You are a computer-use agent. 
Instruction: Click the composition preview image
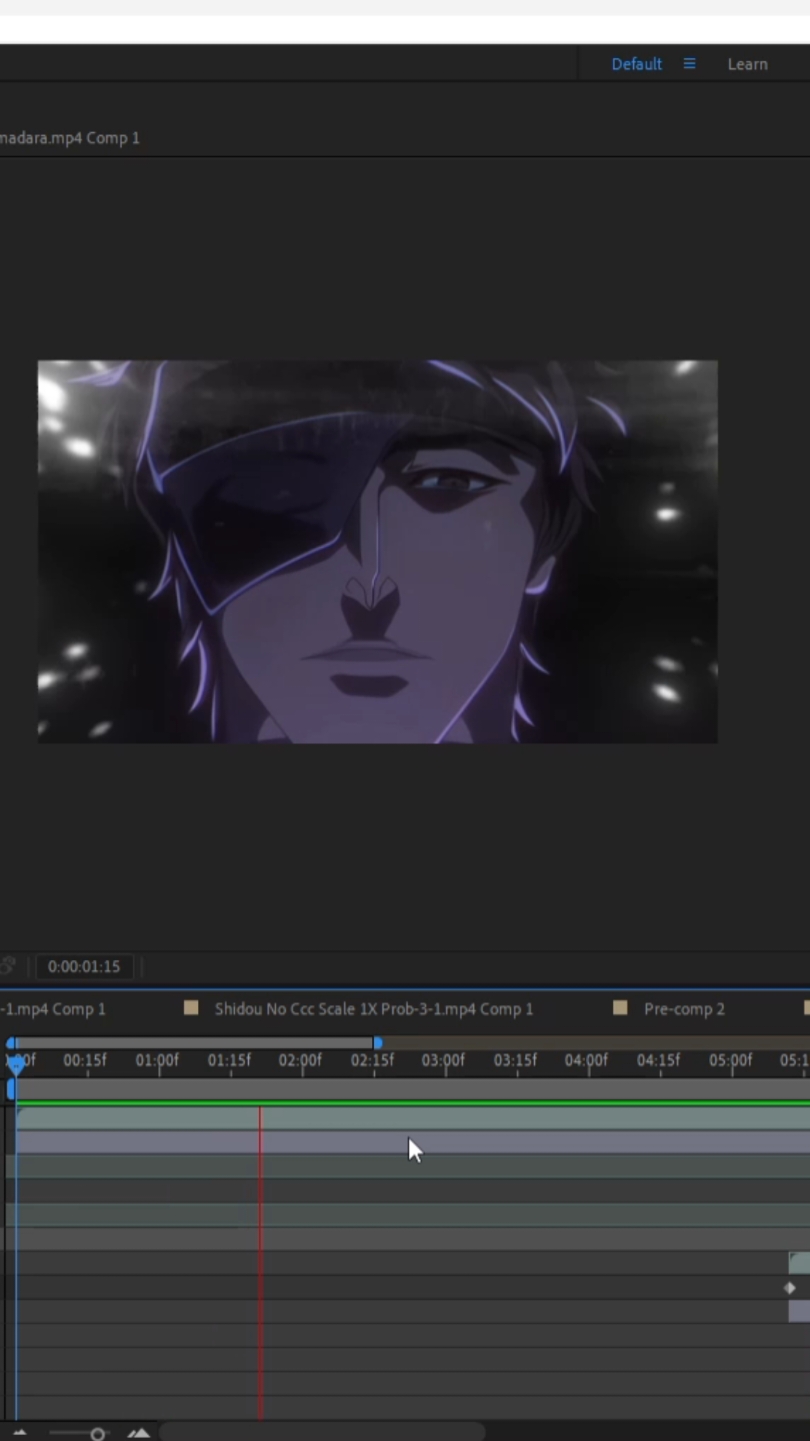click(x=377, y=551)
